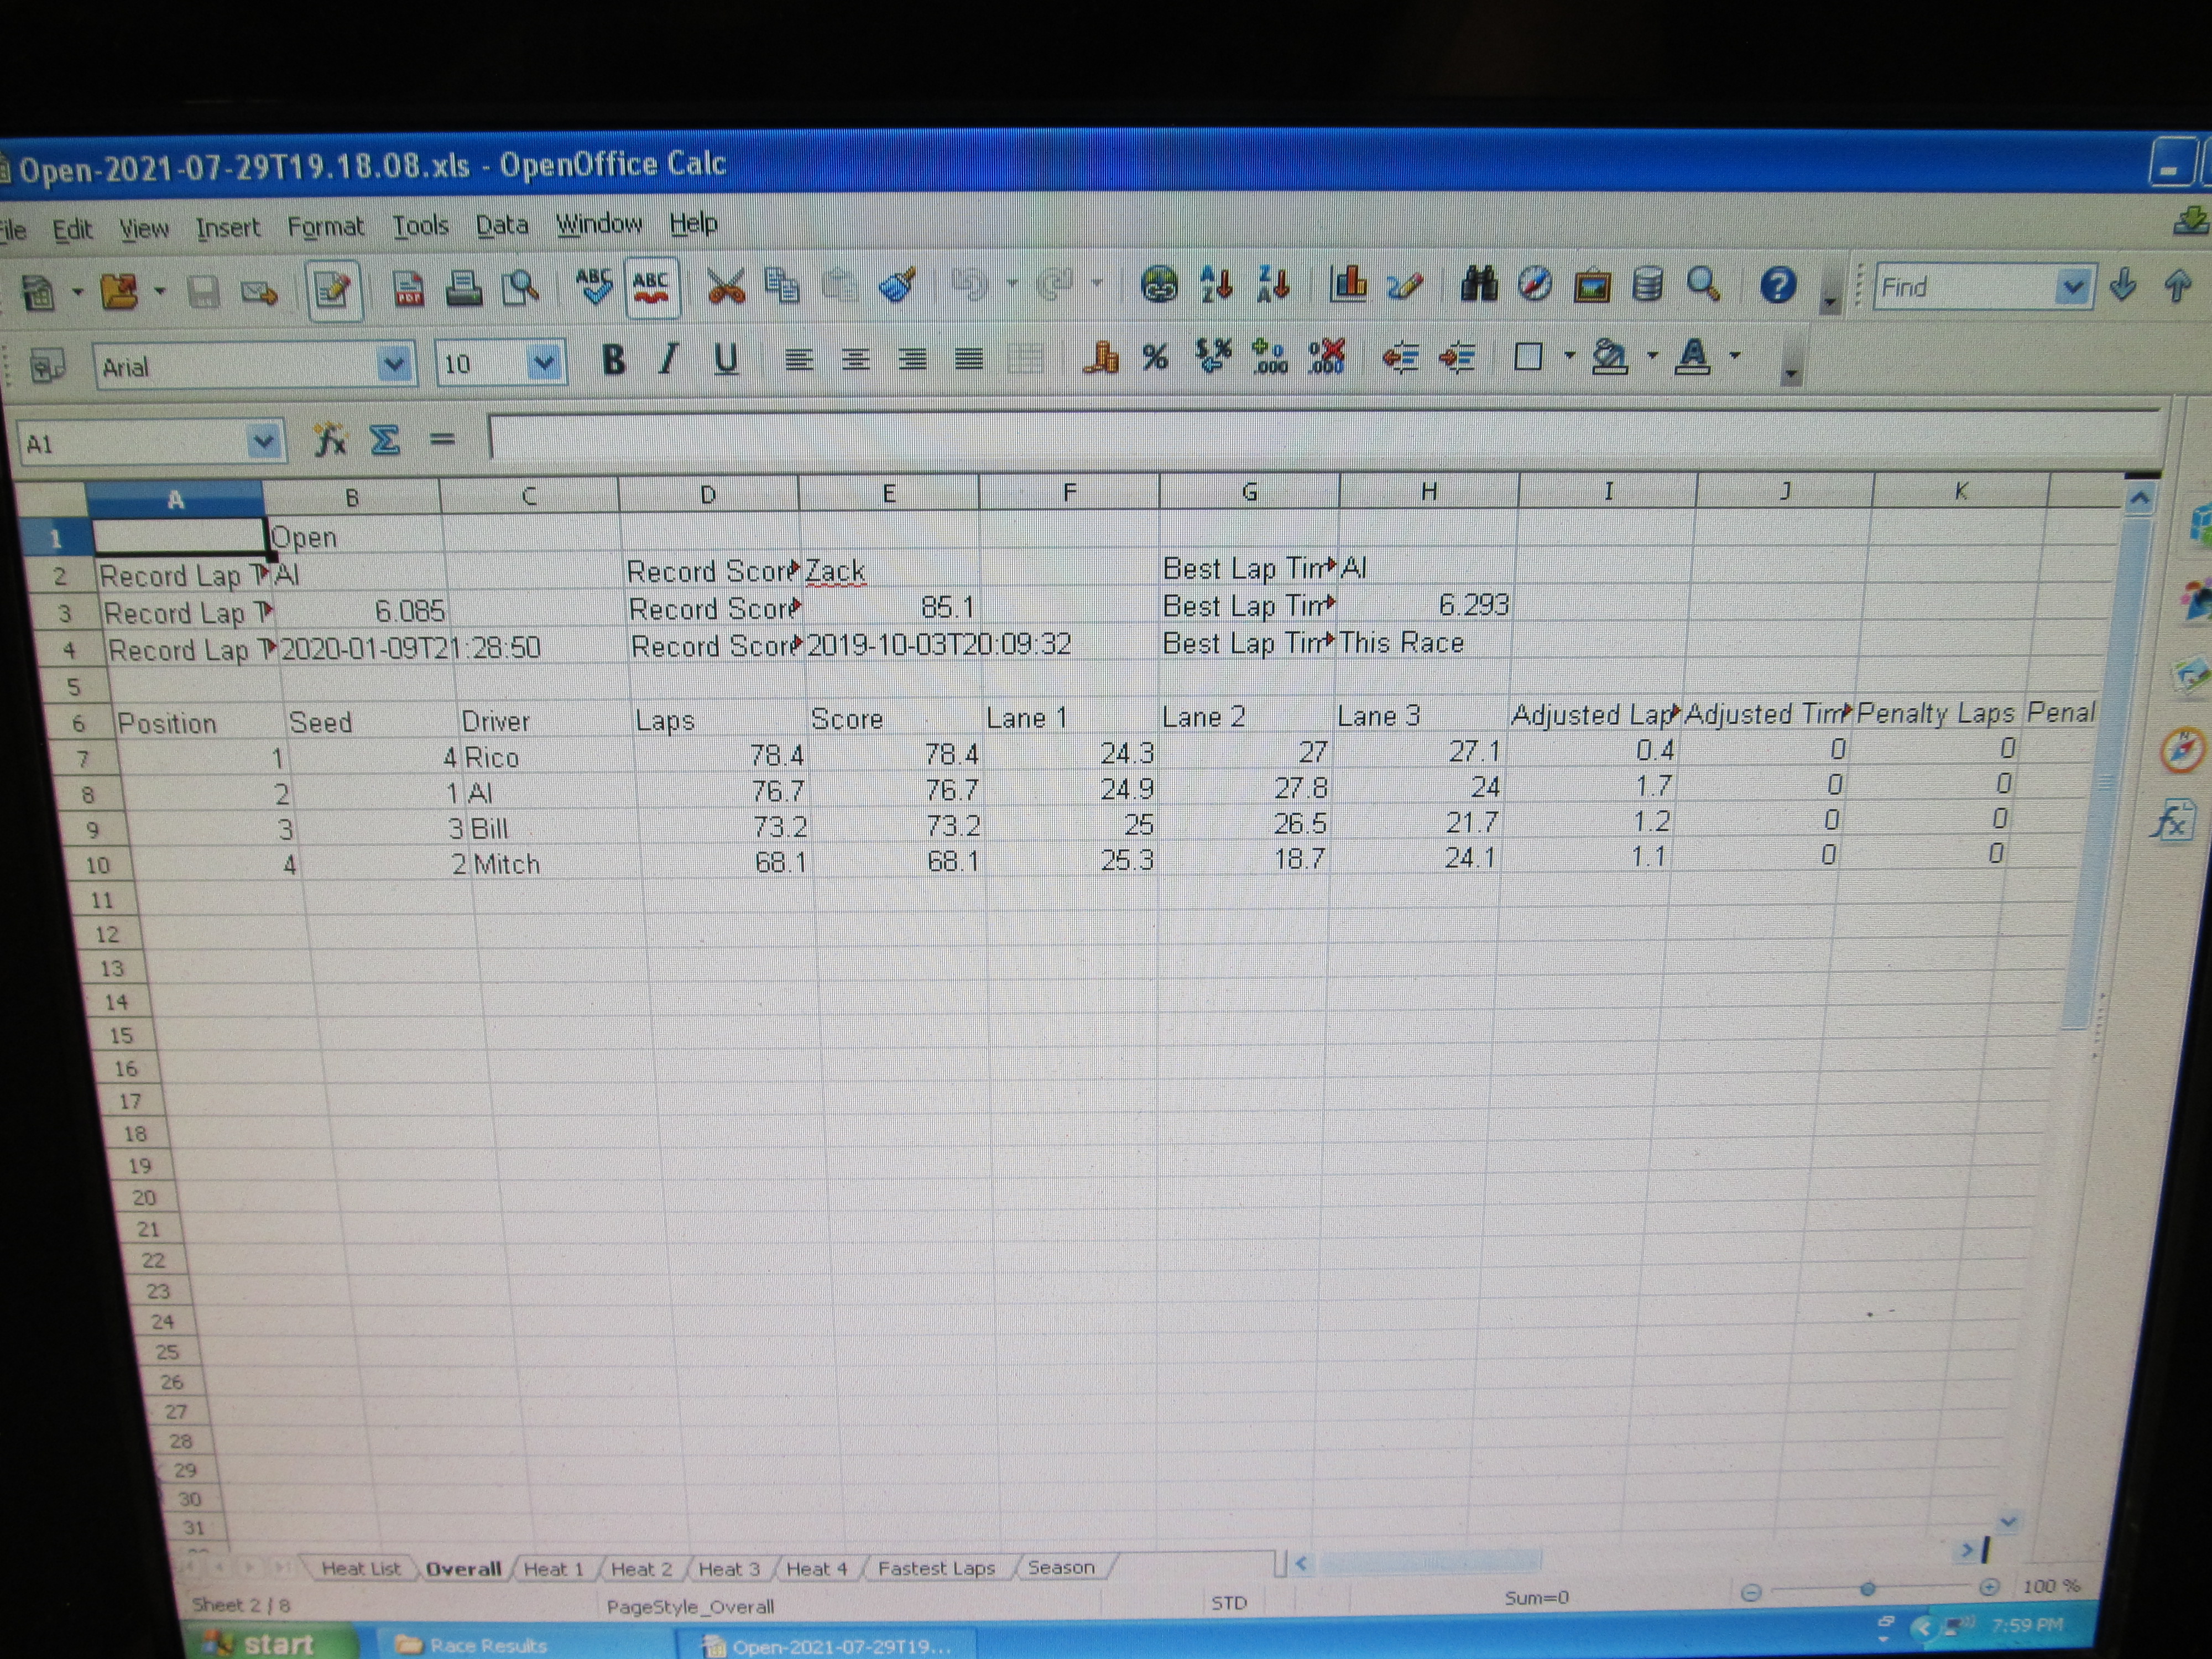Viewport: 2212px width, 1659px height.
Task: Toggle Underline formatting
Action: pyautogui.click(x=726, y=359)
